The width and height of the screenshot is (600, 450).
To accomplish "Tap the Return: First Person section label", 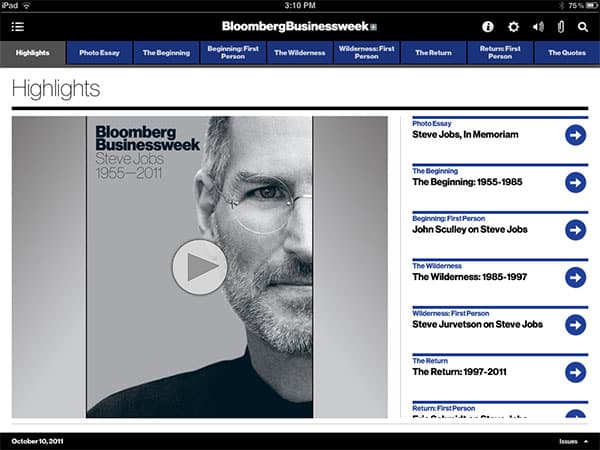I will tap(443, 408).
